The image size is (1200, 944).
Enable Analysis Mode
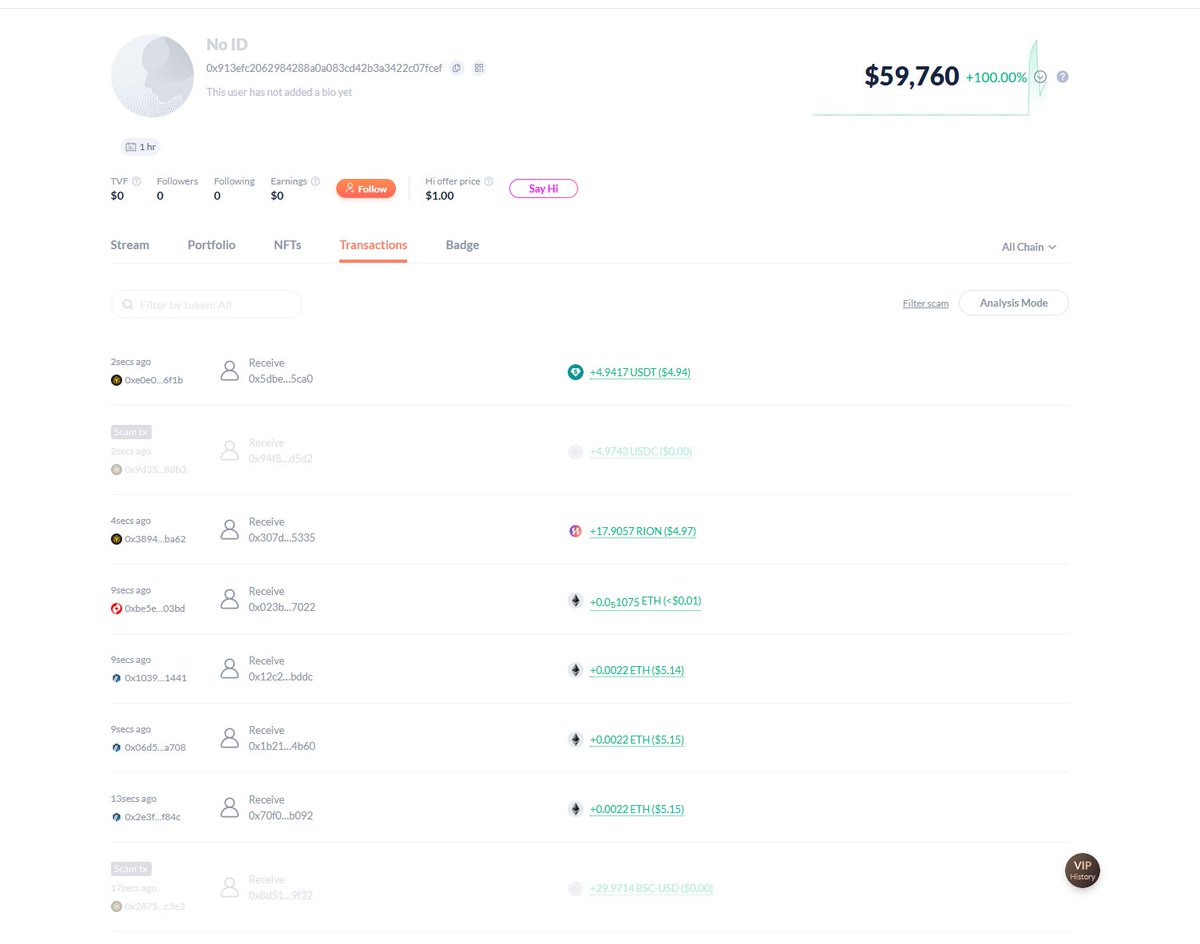(1014, 303)
